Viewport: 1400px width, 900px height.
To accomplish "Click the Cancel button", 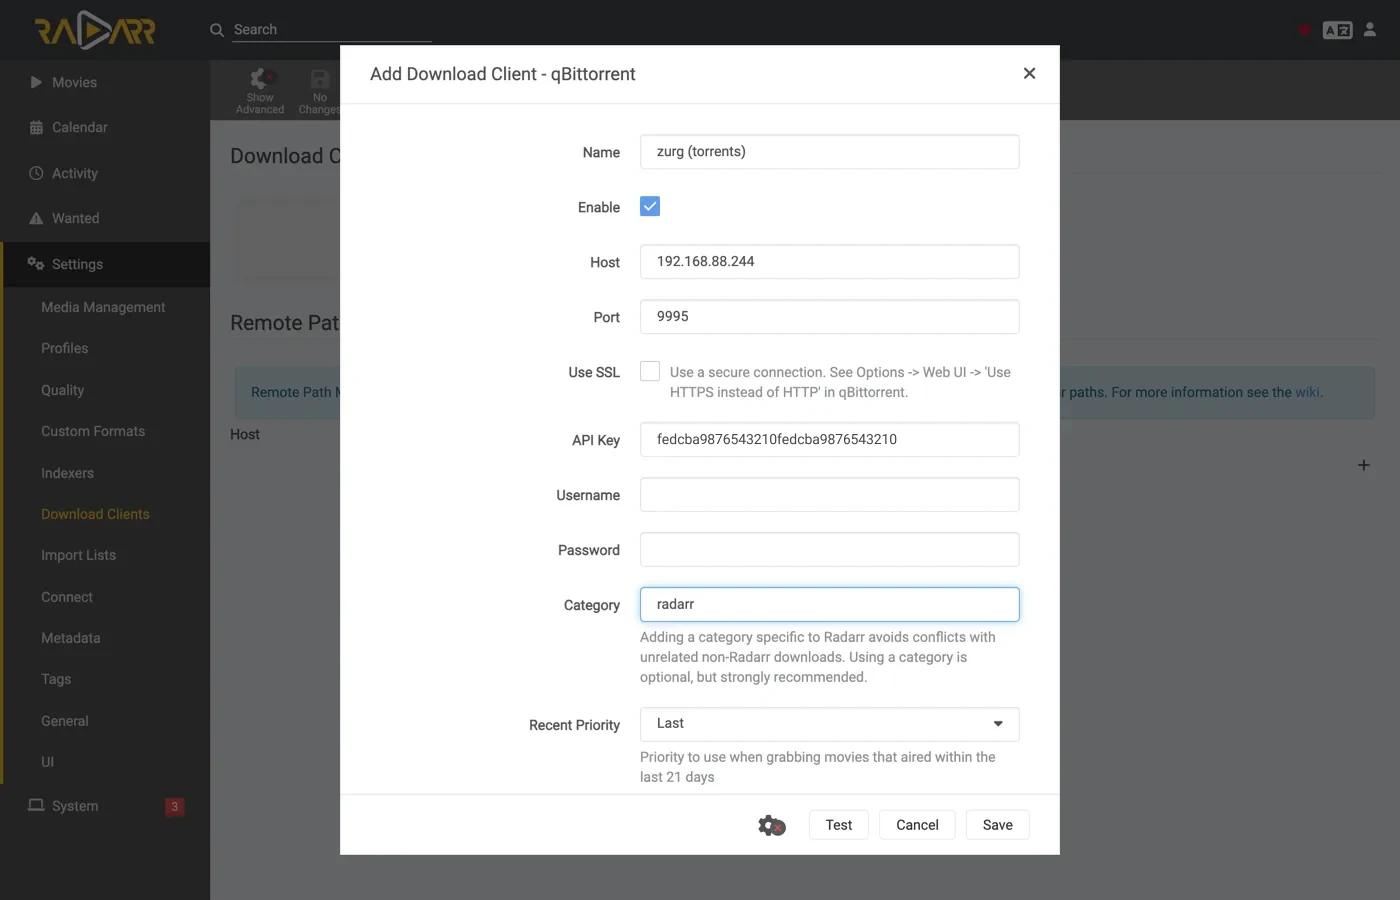I will click(x=917, y=825).
